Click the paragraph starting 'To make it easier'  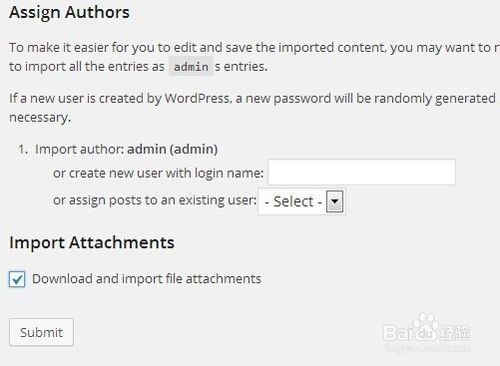254,57
